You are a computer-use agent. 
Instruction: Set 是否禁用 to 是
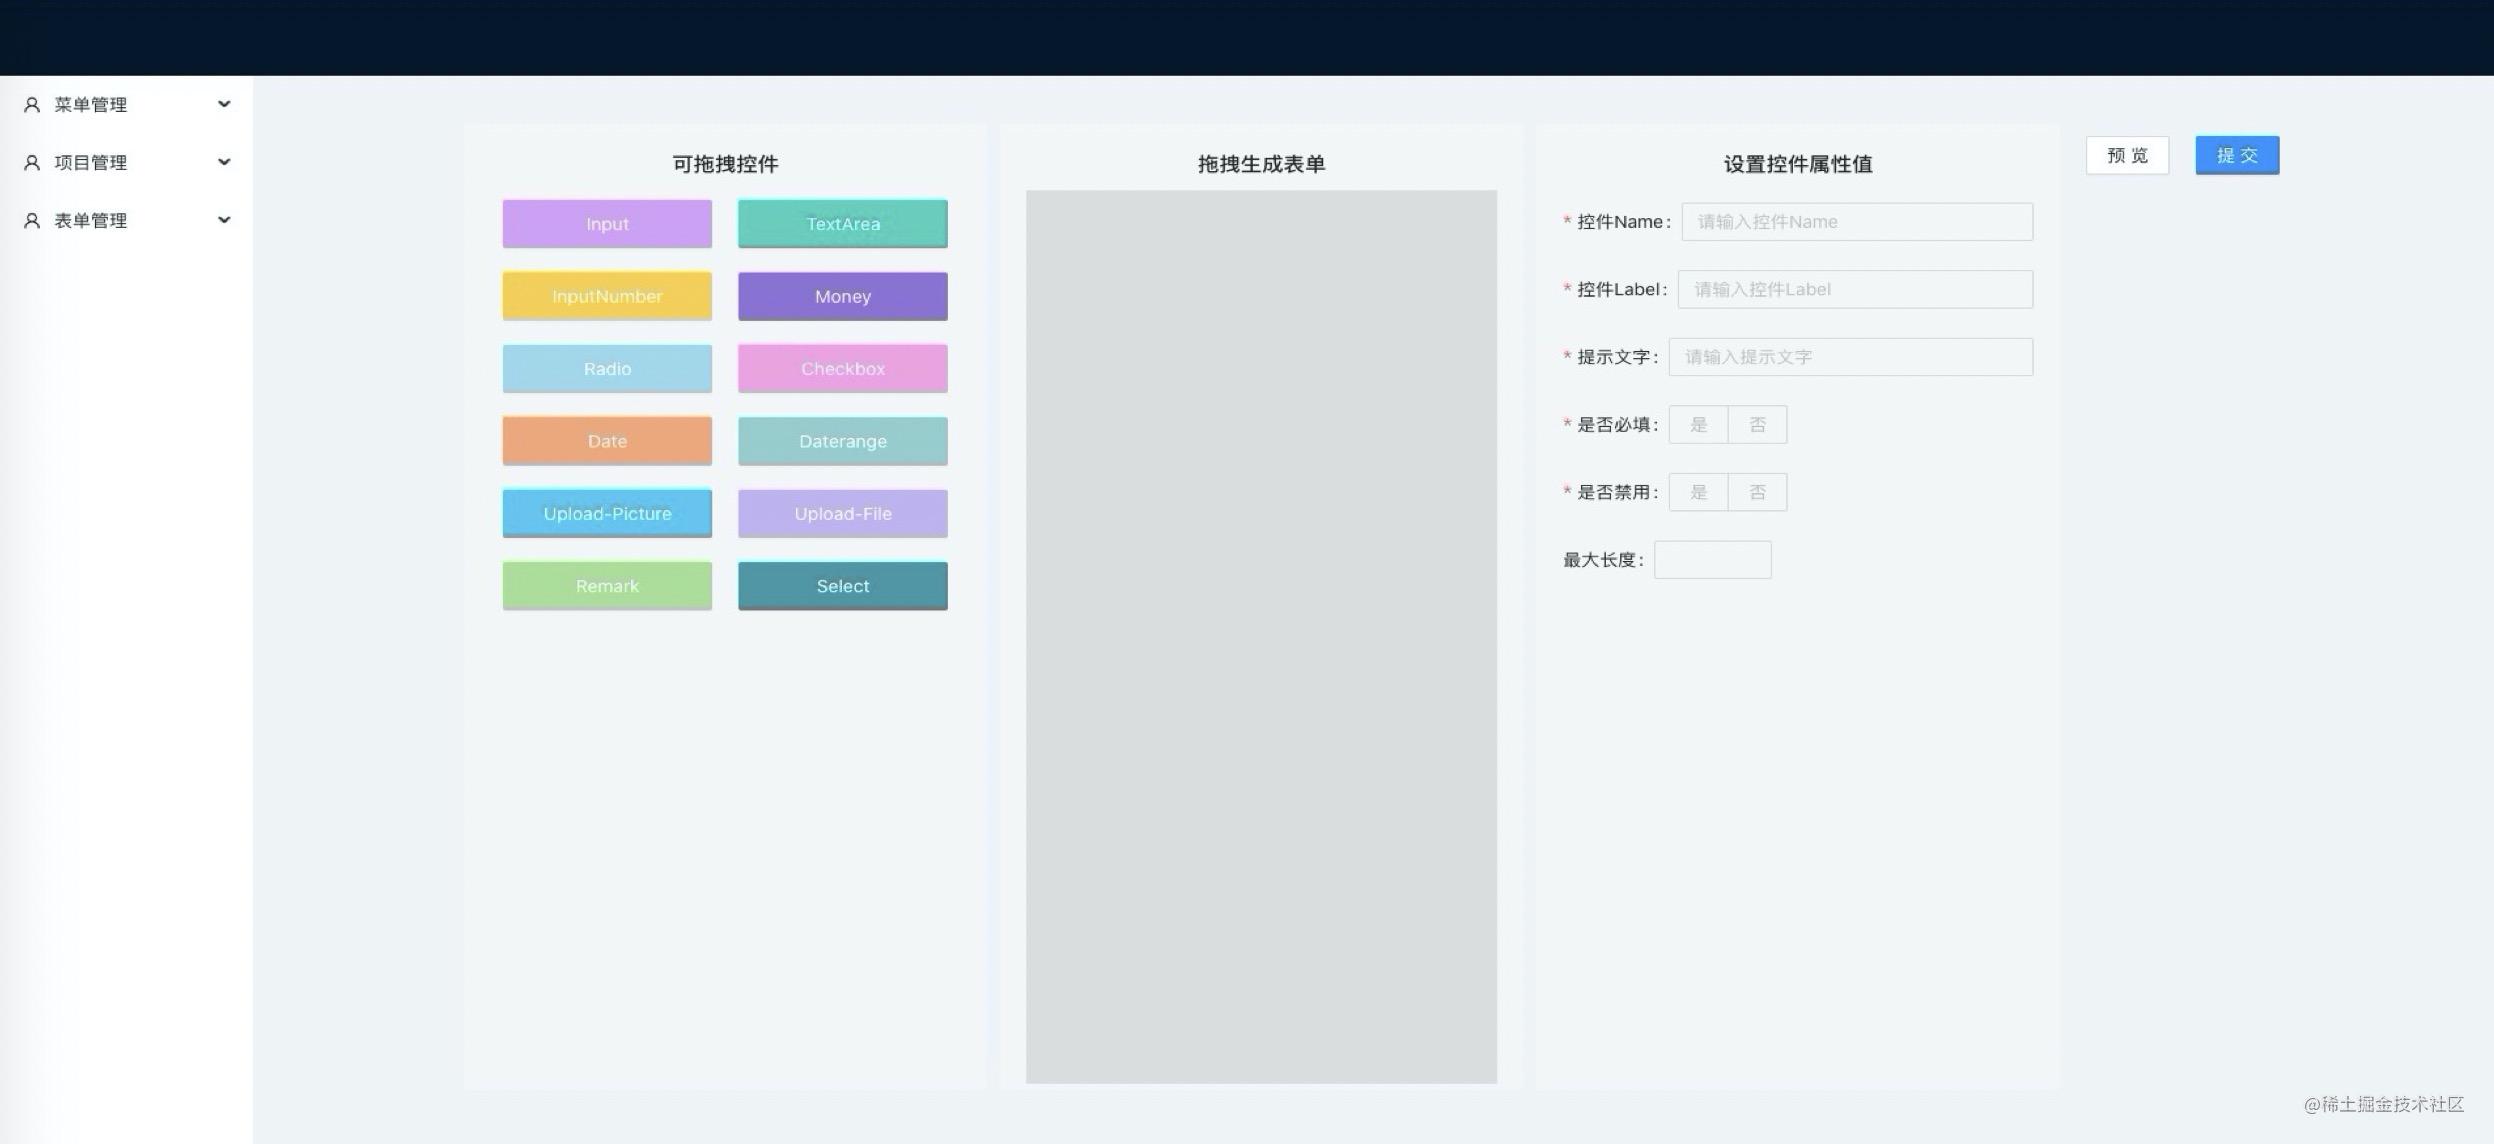[1698, 492]
